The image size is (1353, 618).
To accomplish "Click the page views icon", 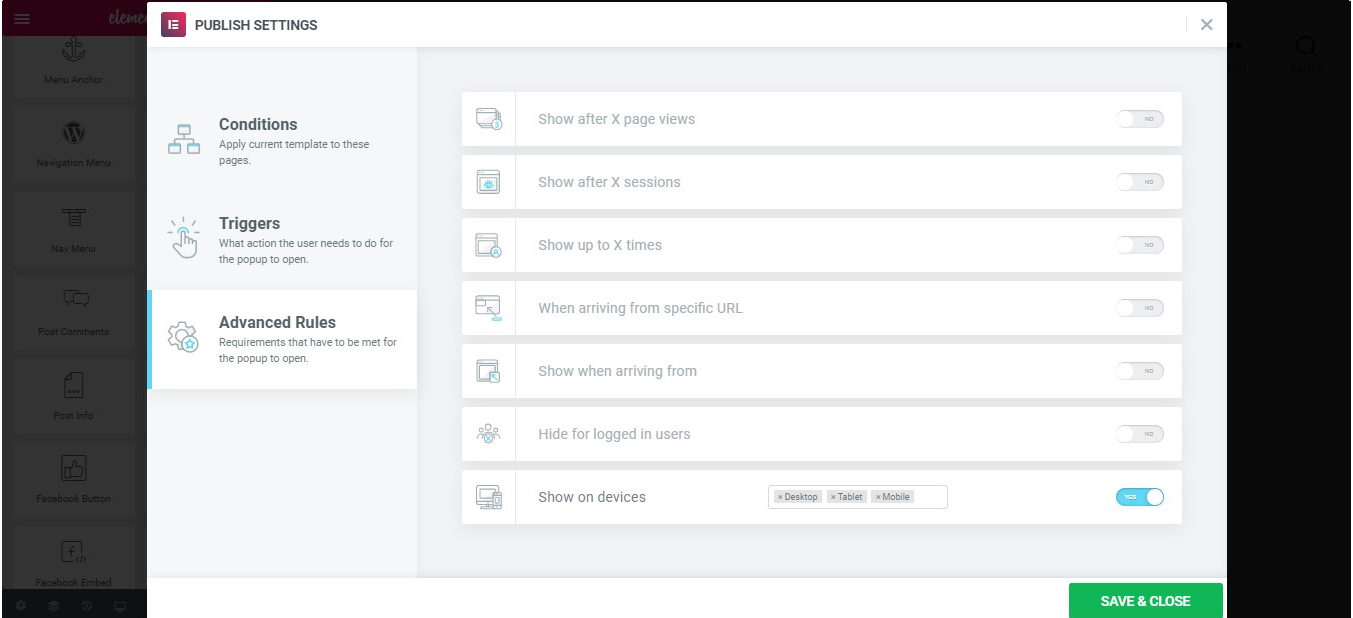I will (488, 119).
